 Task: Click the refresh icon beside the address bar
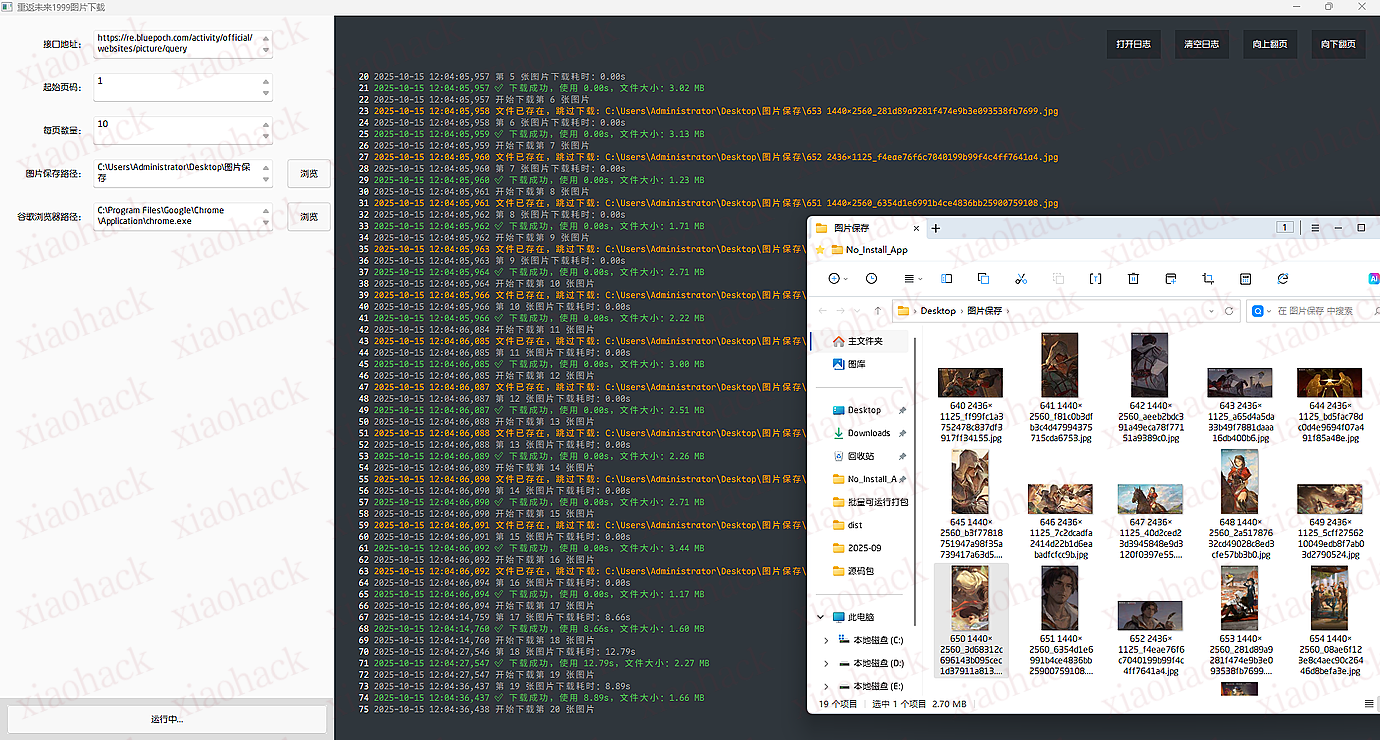pyautogui.click(x=1229, y=311)
